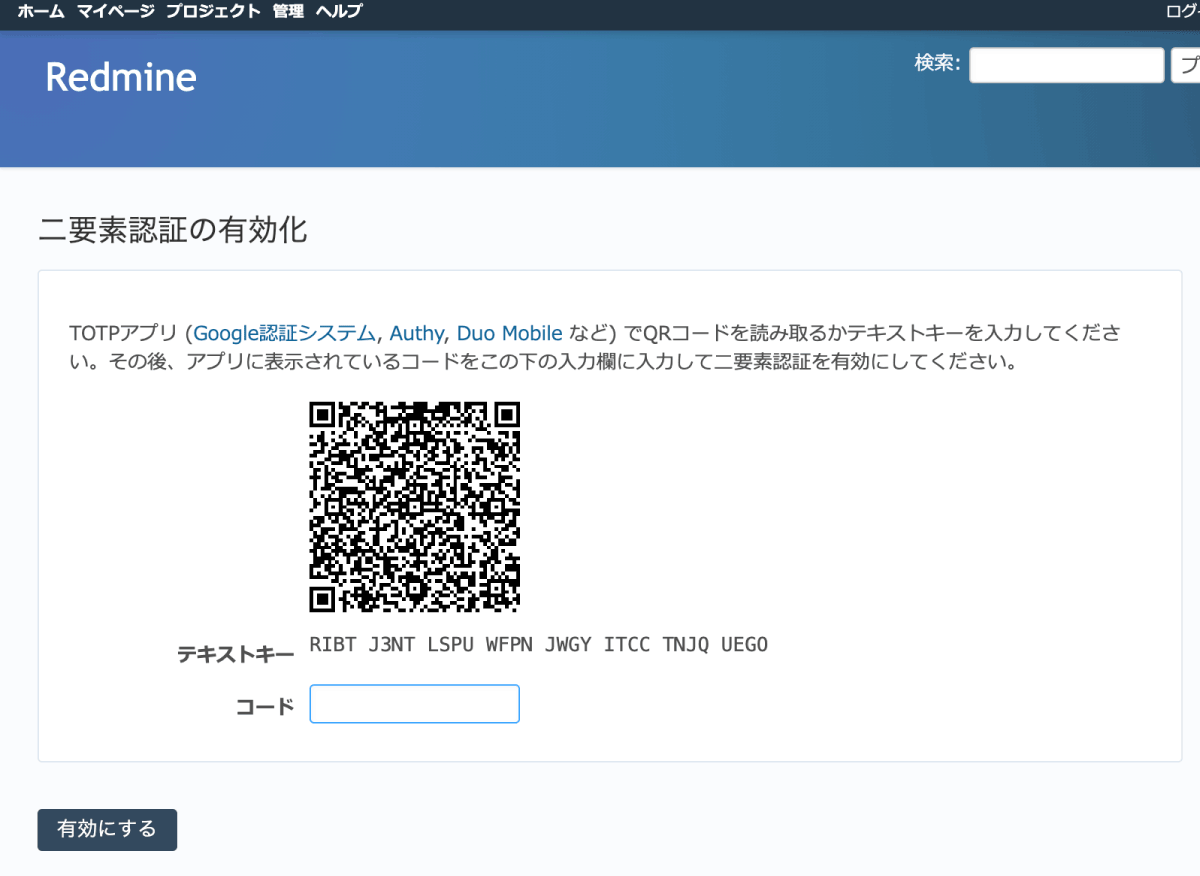Open the プロジェクト menu item
This screenshot has width=1200, height=876.
(x=214, y=12)
